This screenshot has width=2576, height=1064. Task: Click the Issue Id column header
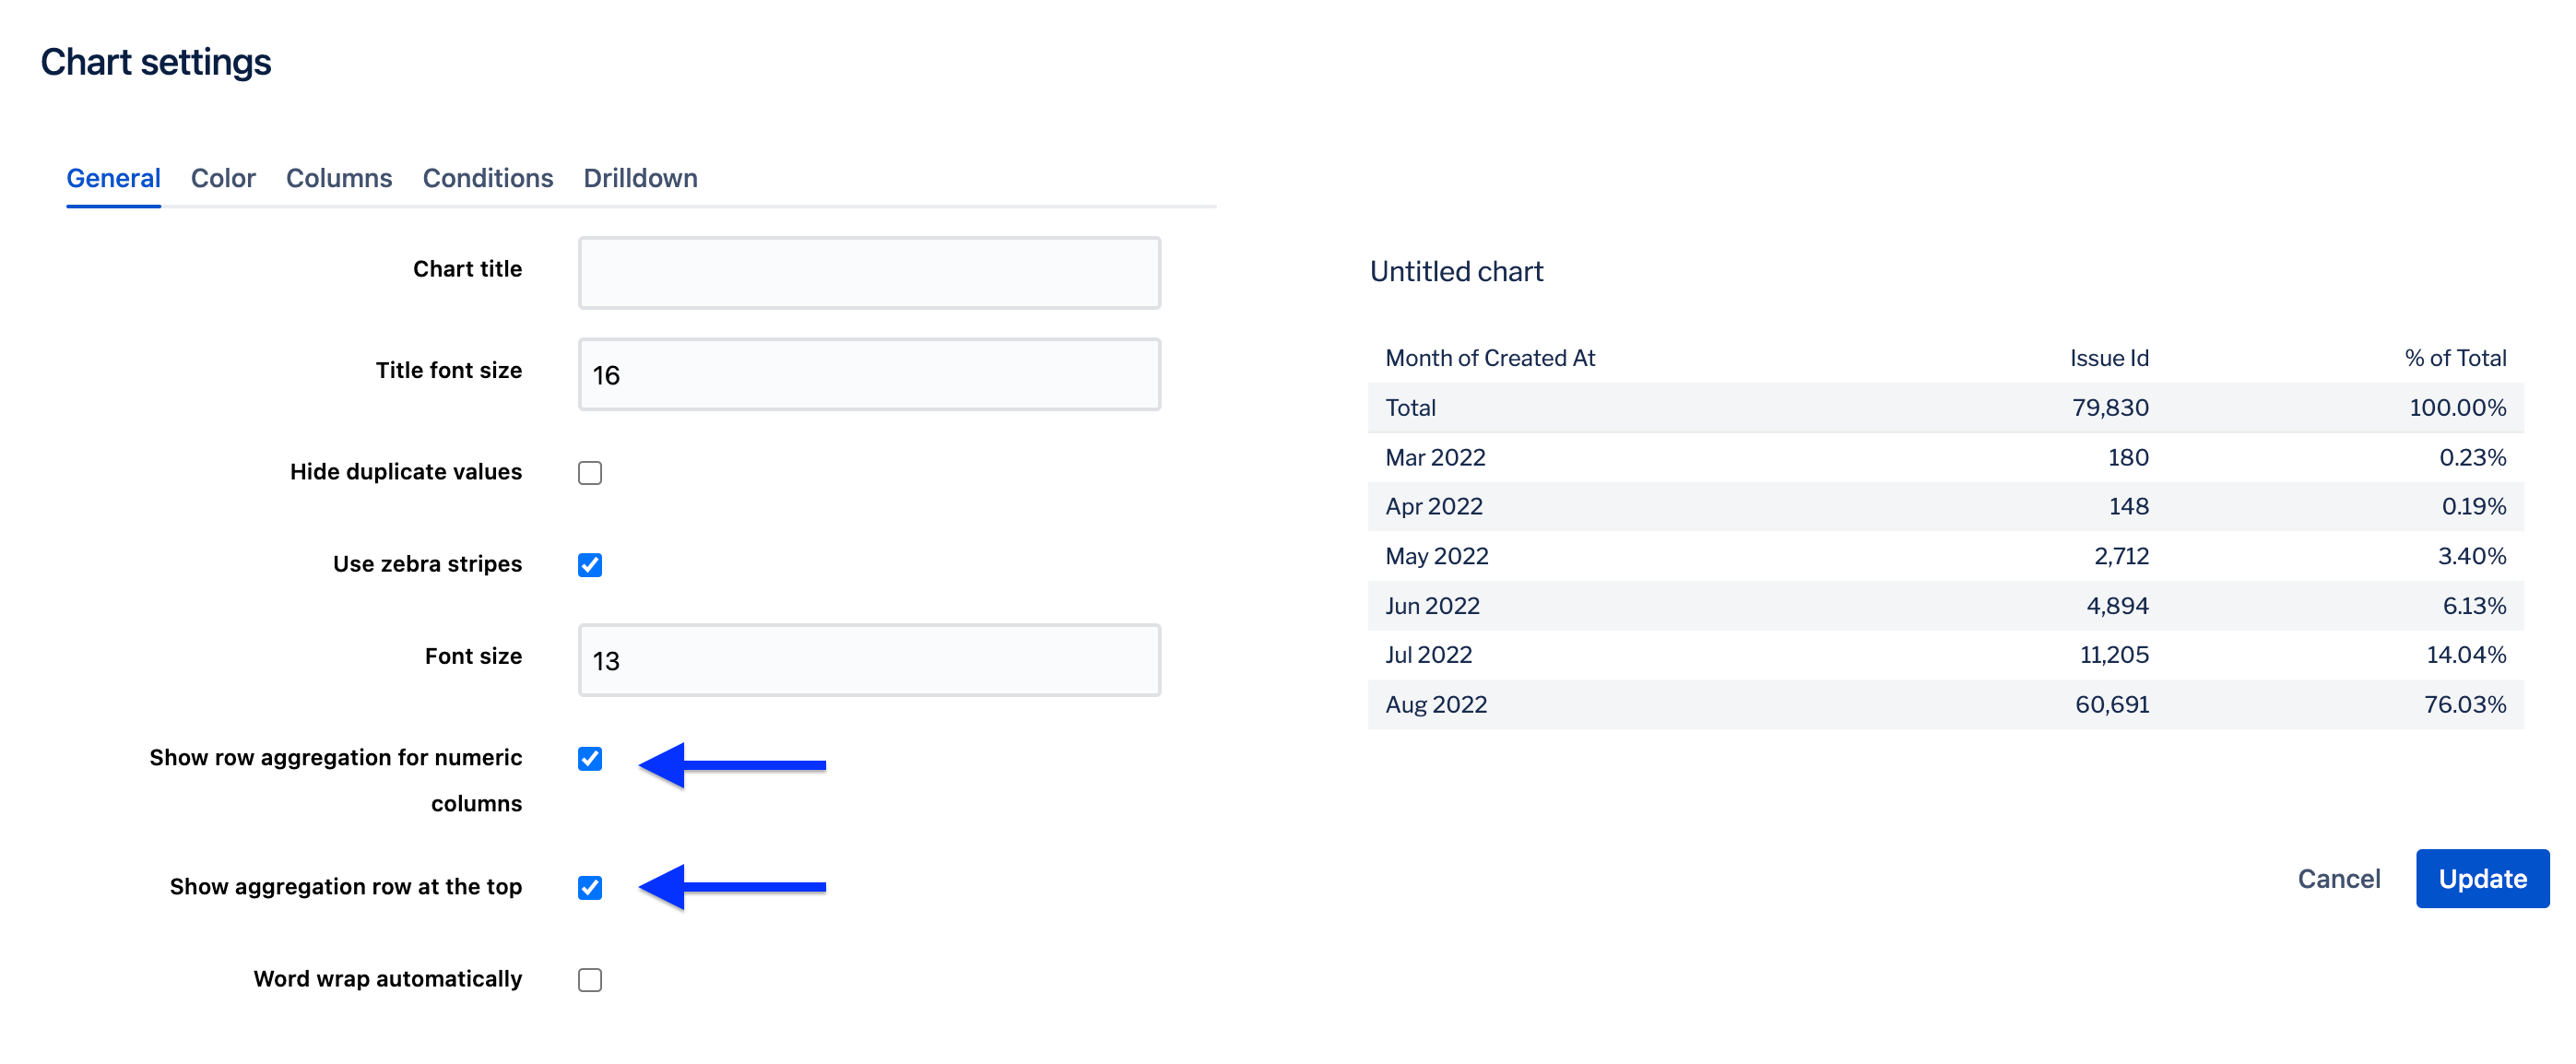click(x=2108, y=358)
